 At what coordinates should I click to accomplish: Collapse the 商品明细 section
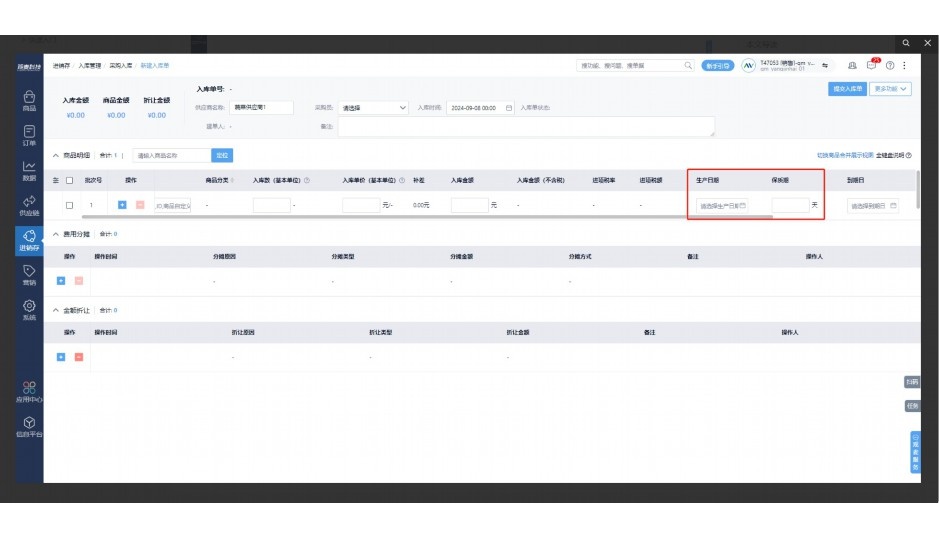pos(56,156)
